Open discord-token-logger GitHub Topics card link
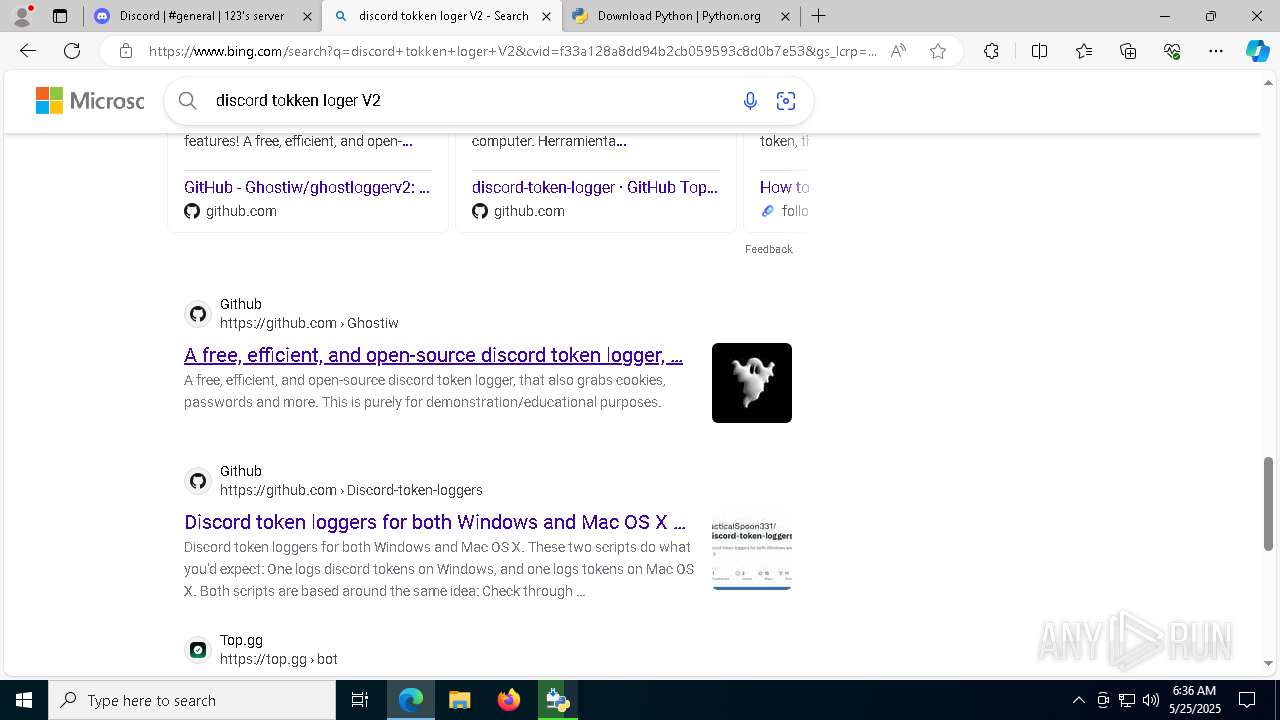The image size is (1280, 720). pyautogui.click(x=595, y=187)
